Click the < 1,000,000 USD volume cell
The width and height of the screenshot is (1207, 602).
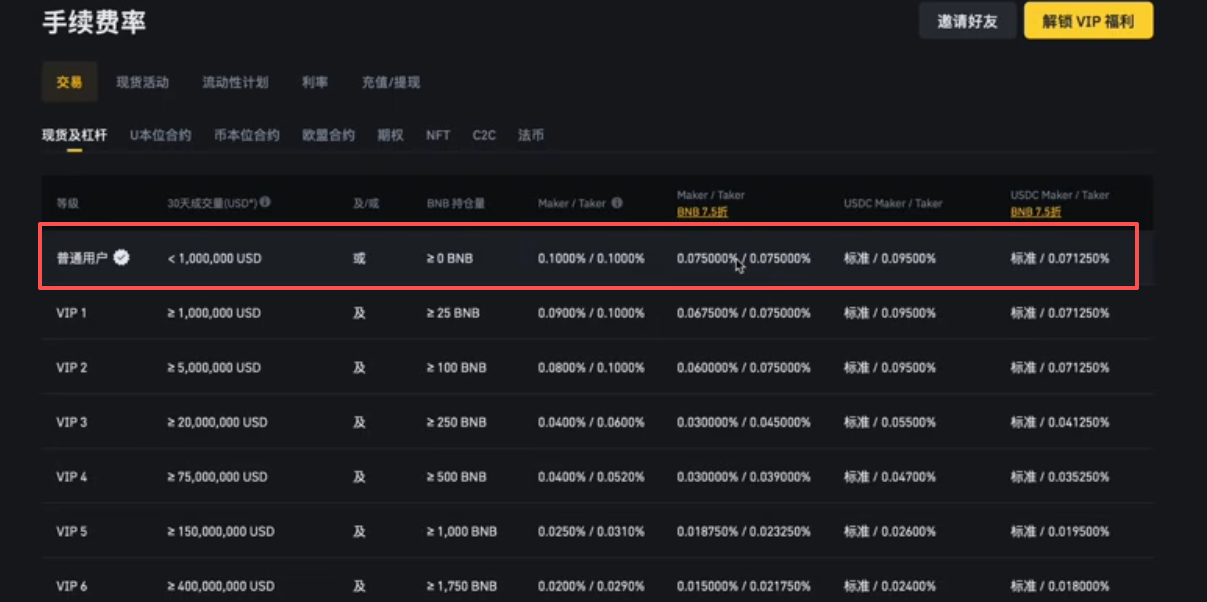pyautogui.click(x=214, y=258)
